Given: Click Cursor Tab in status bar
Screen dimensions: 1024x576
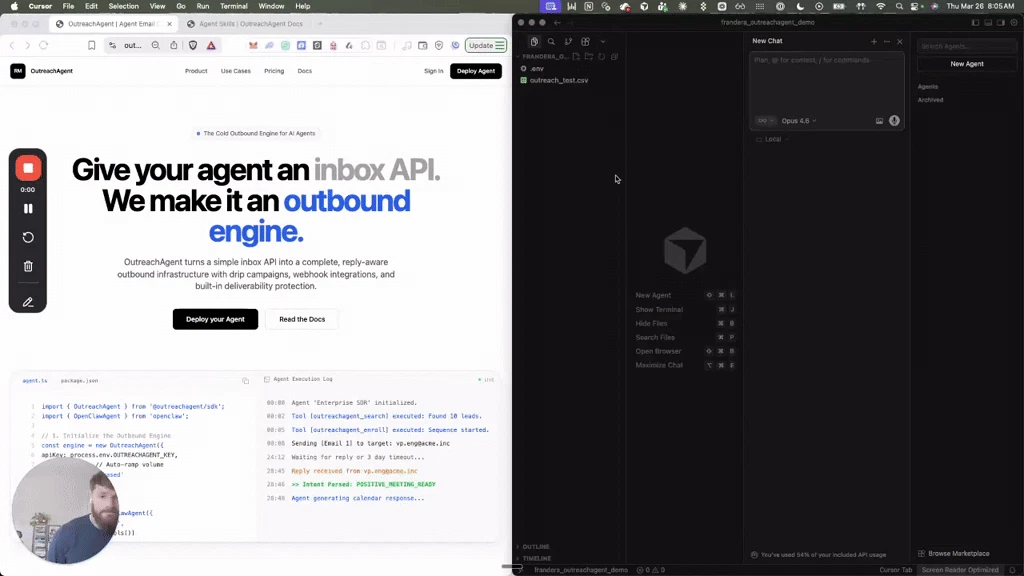Looking at the screenshot, I should tap(895, 569).
